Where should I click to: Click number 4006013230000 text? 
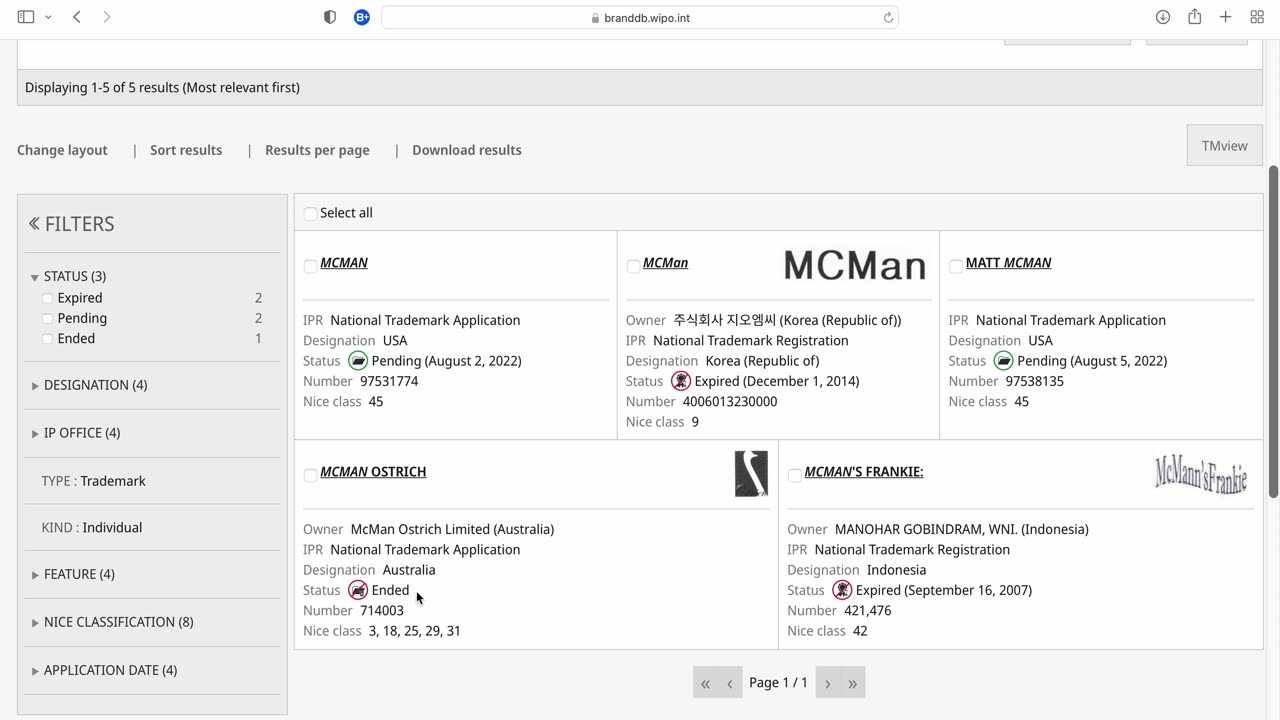pos(730,402)
